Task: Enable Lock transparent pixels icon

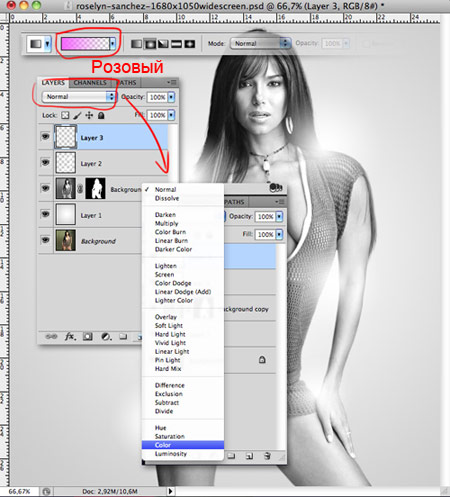Action: (x=65, y=115)
